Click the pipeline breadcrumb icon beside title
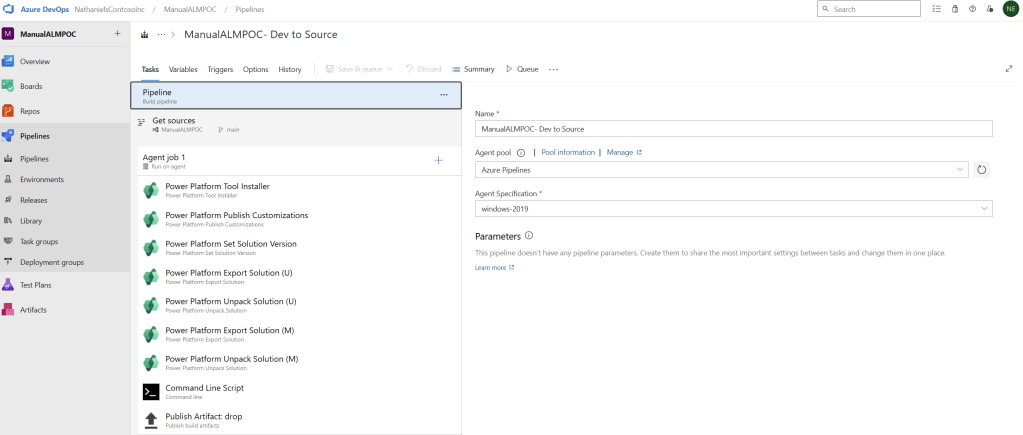This screenshot has height=435, width=1023. [x=144, y=35]
